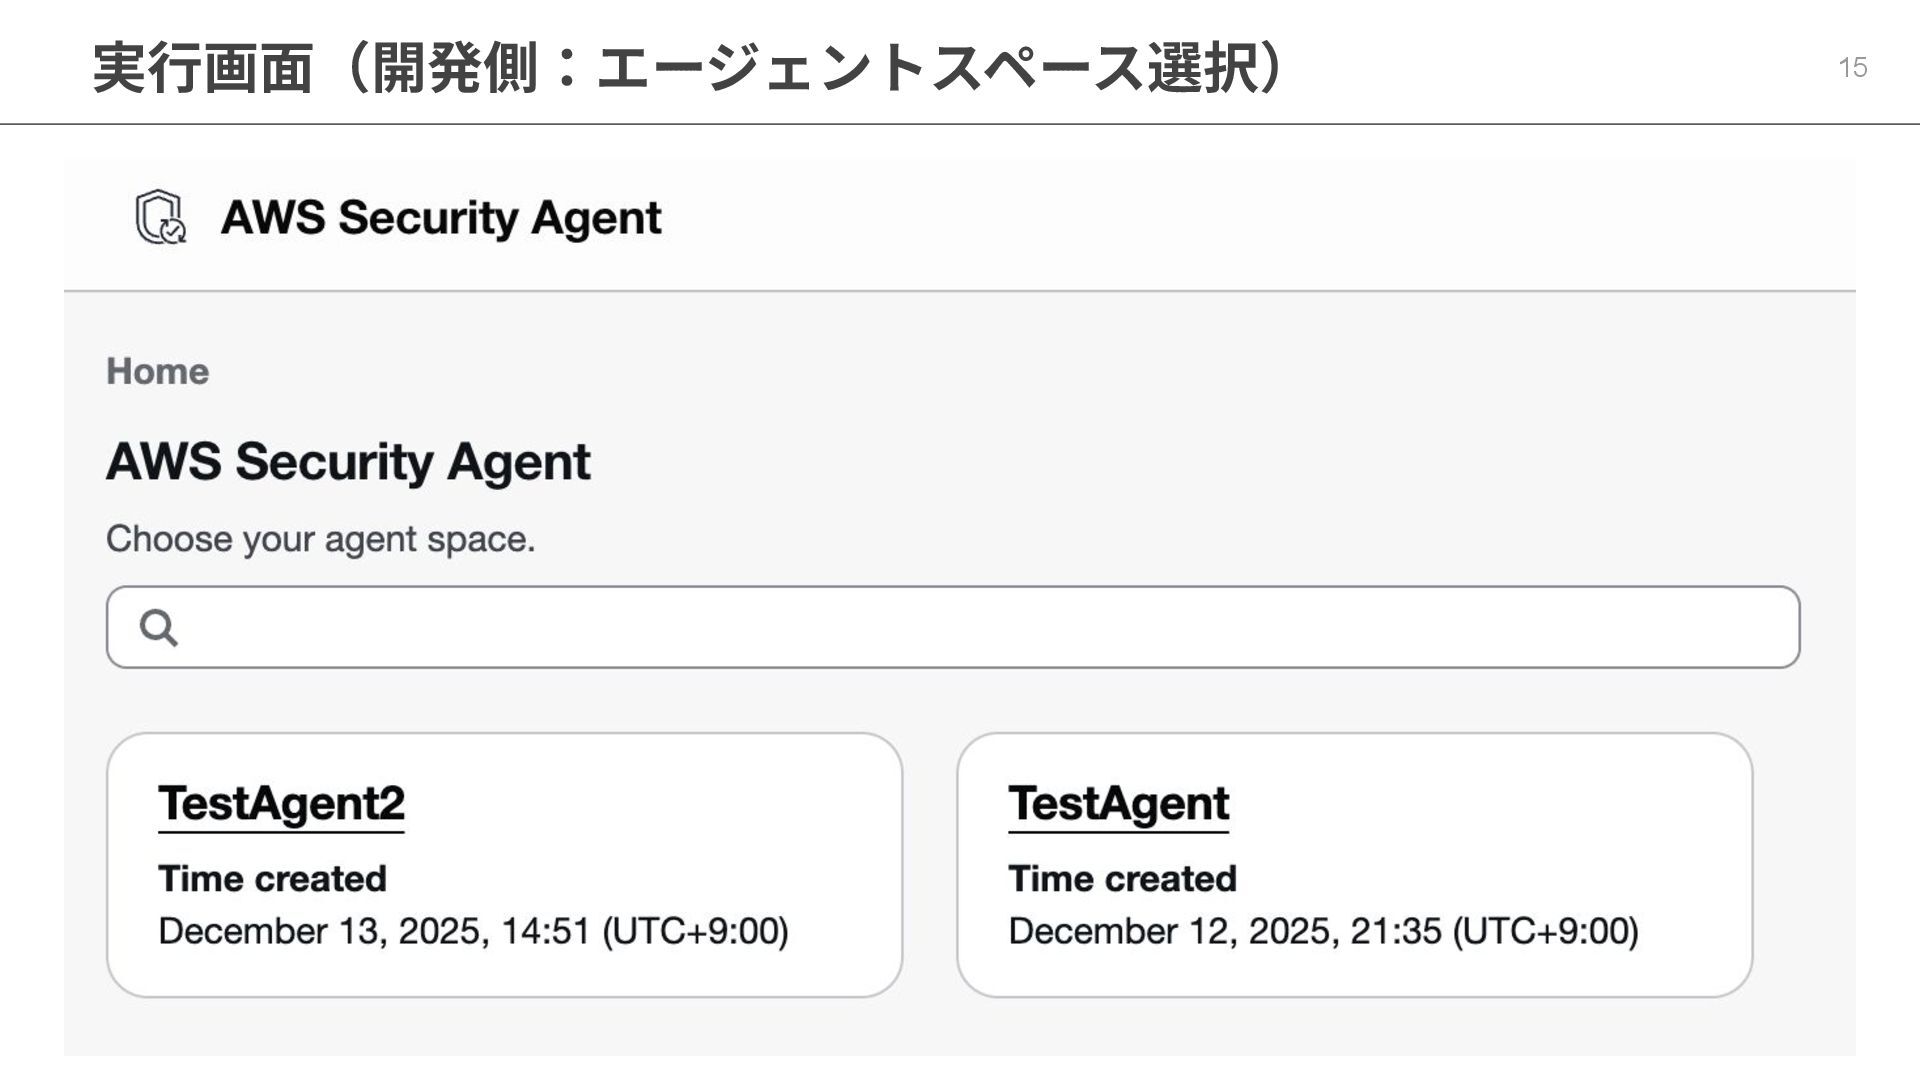
Task: Click the Home breadcrumb
Action: click(x=158, y=372)
